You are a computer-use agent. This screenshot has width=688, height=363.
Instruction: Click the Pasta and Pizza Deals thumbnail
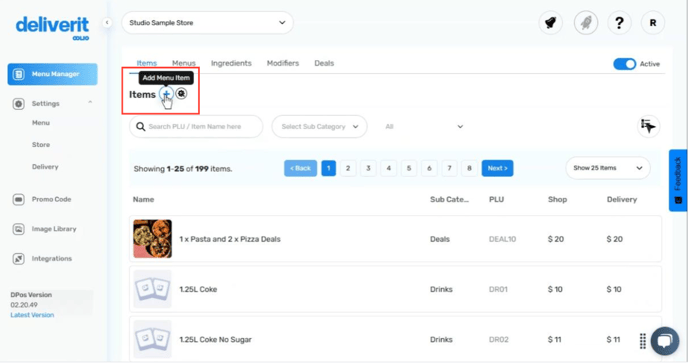coord(153,239)
